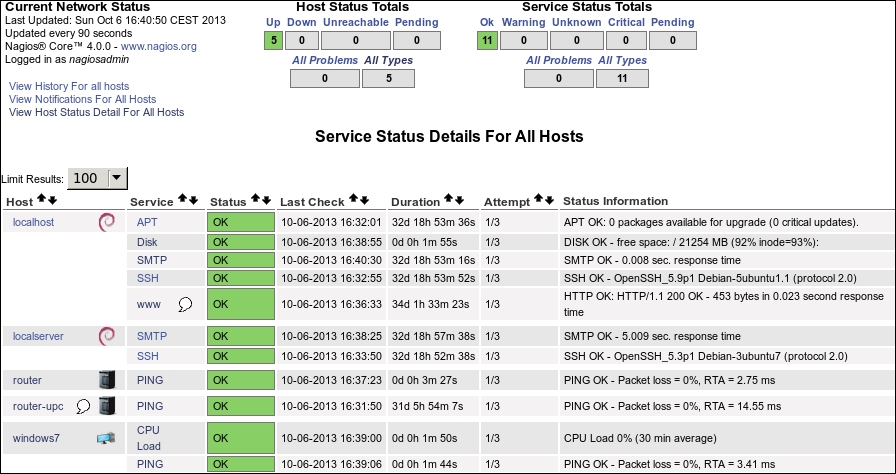Click the green Ok service count box
Image resolution: width=896 pixels, height=474 pixels.
(487, 40)
